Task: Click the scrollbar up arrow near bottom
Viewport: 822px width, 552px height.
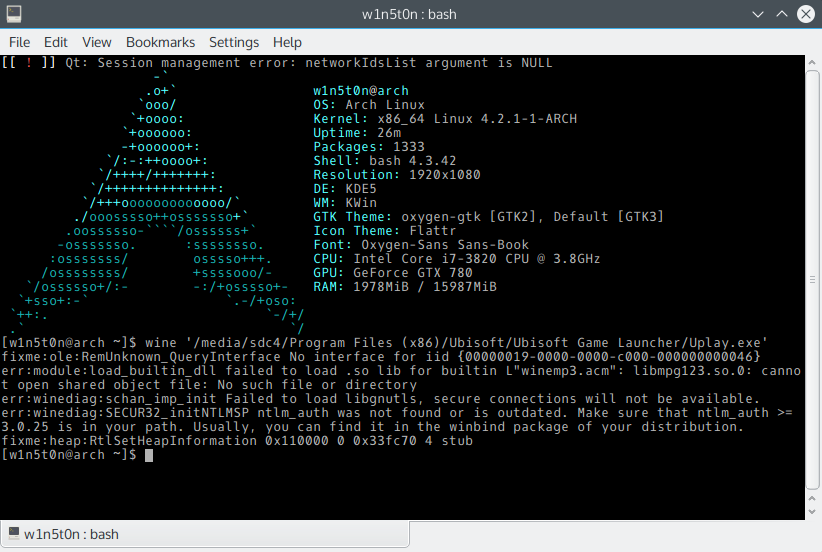Action: coord(812,499)
